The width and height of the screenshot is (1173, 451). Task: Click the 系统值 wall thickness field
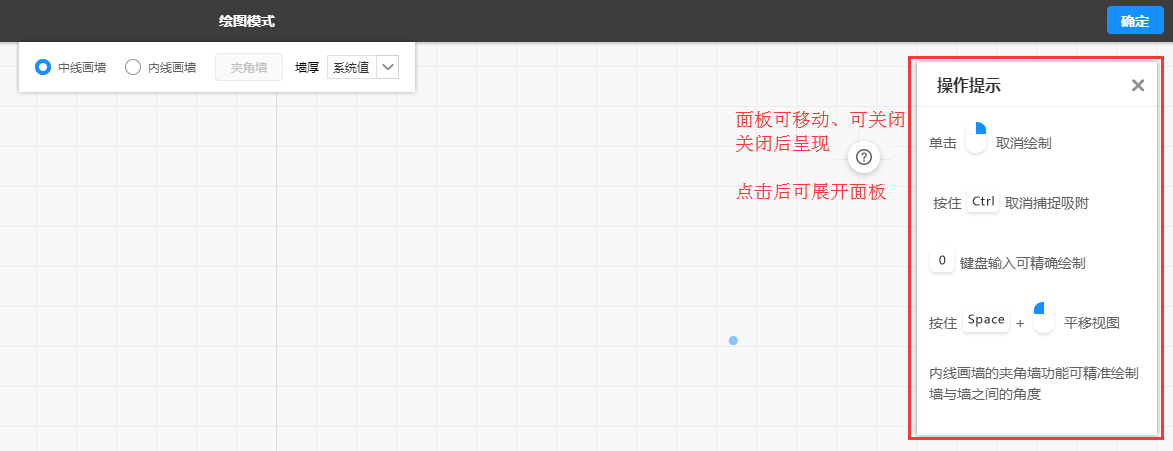tap(352, 67)
